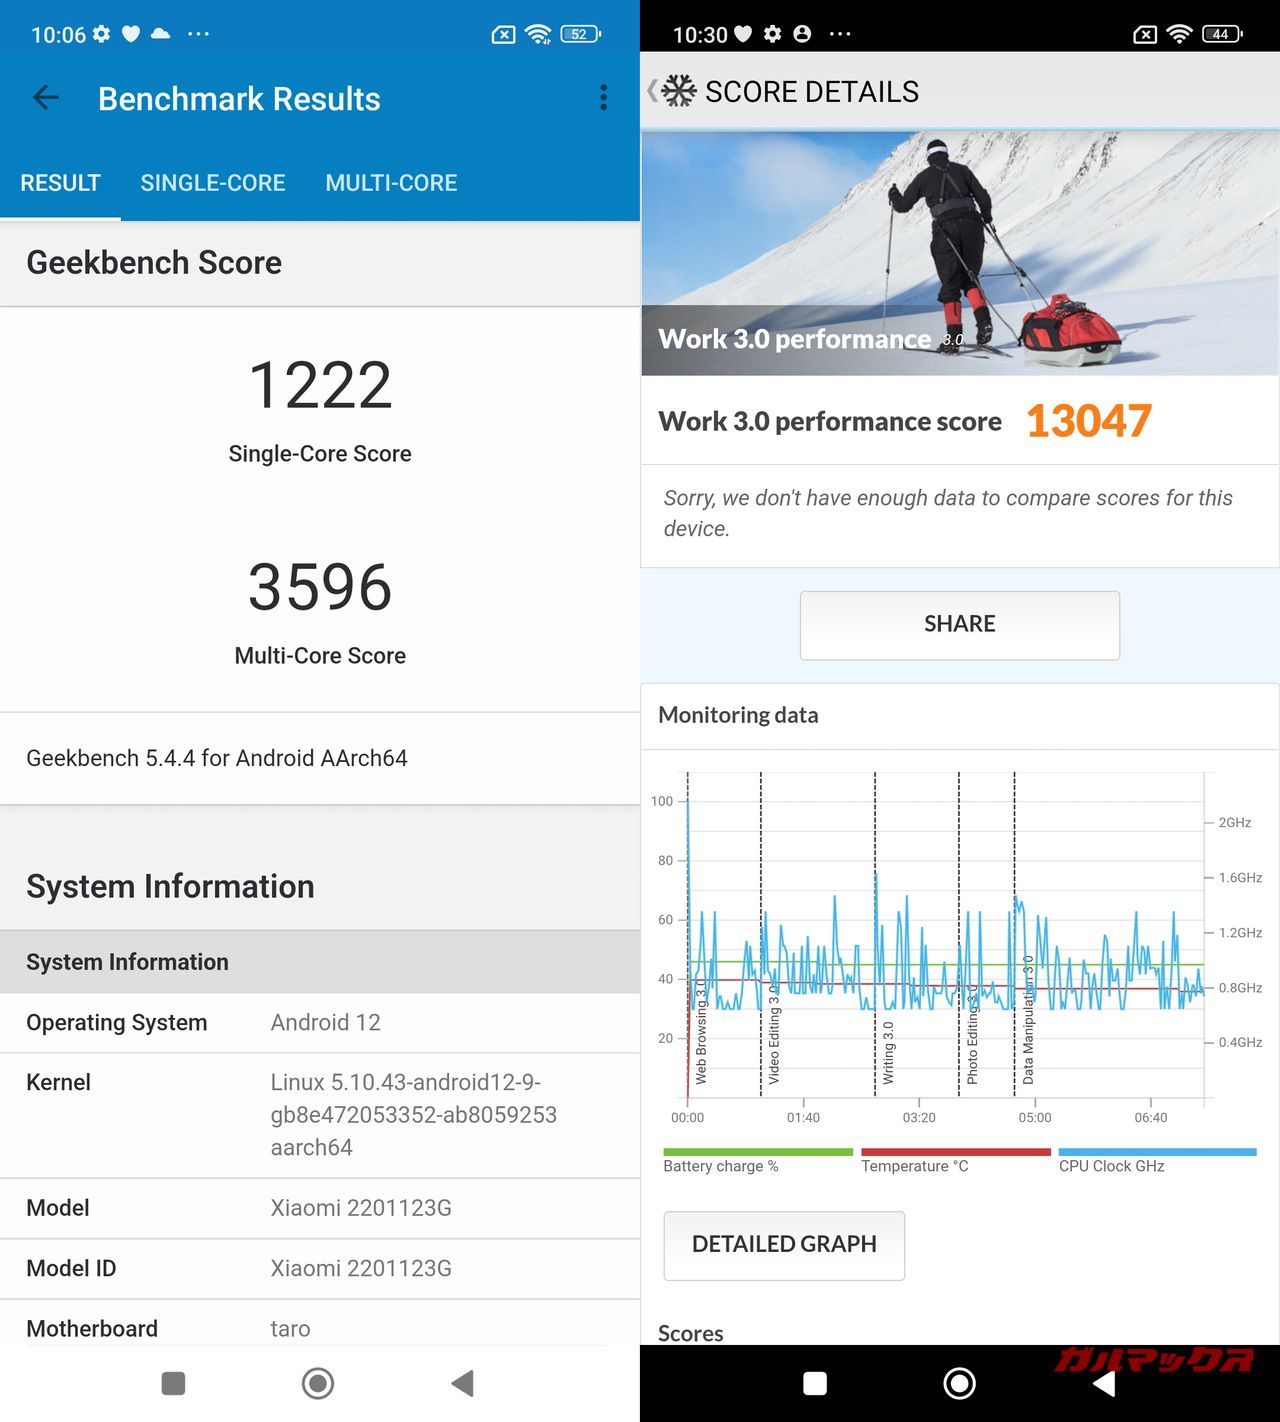
Task: Tap the Writing 3.0 marker in graph
Action: coord(887,1052)
